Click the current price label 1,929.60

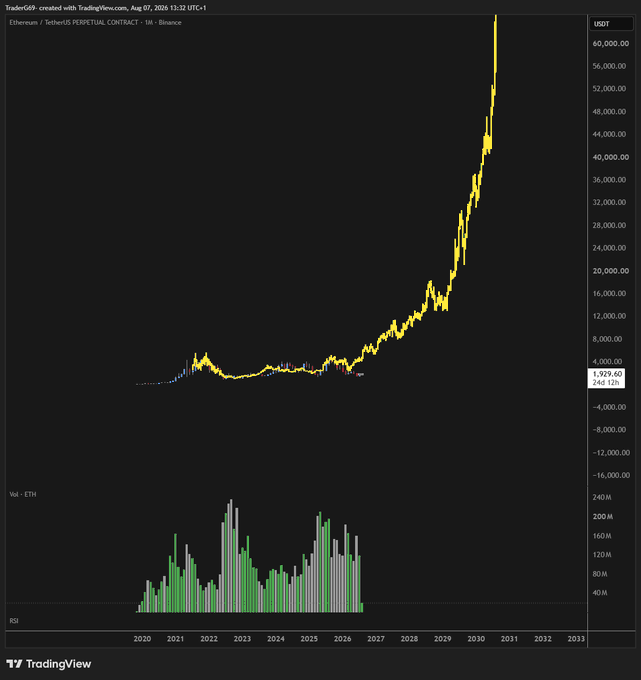pyautogui.click(x=607, y=374)
